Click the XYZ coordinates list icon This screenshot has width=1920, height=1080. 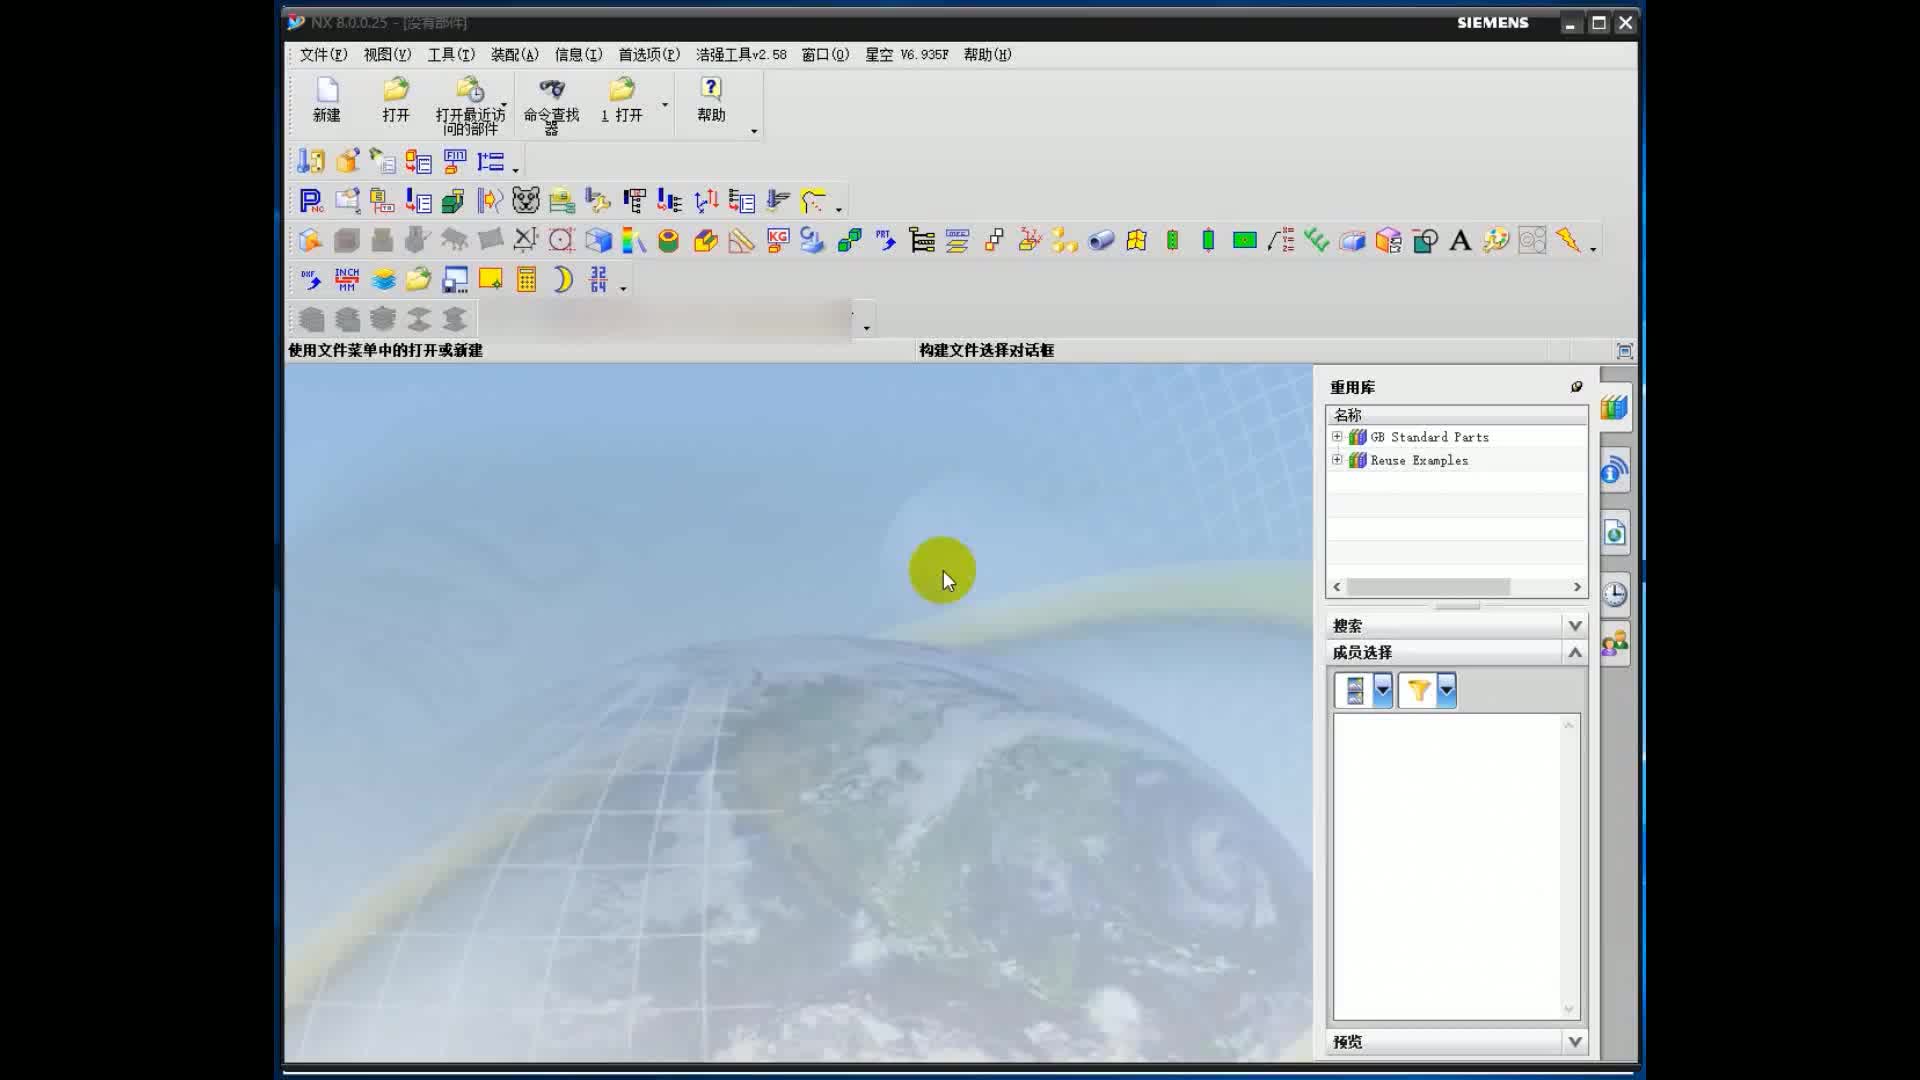tap(1280, 240)
